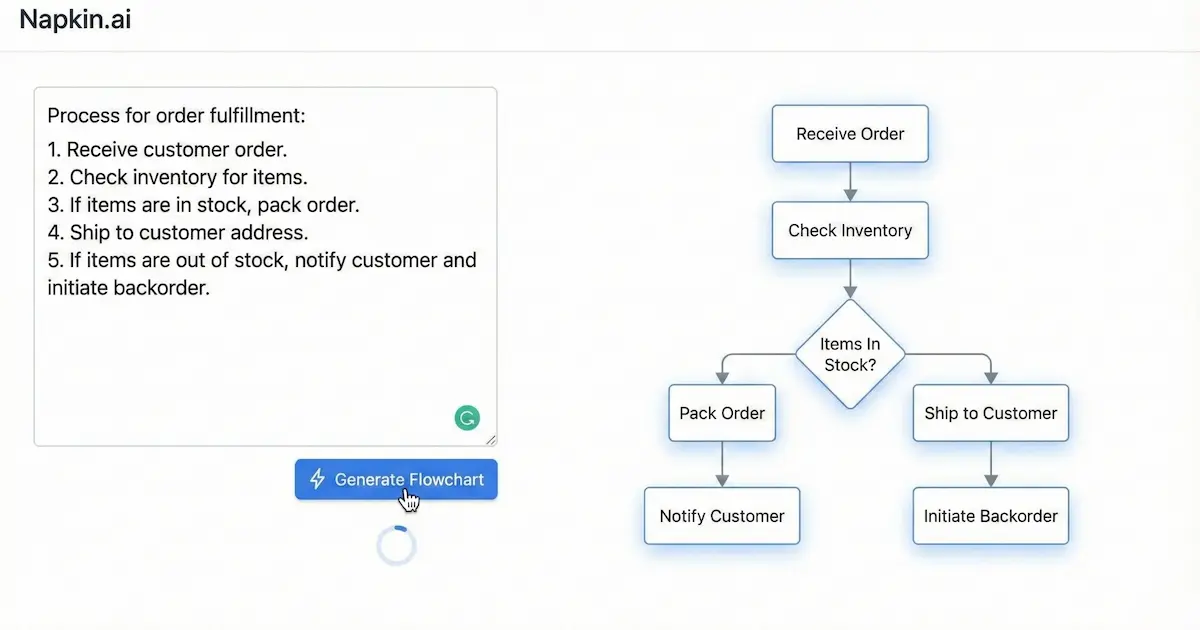Grab the text area resize handle

tap(490, 439)
